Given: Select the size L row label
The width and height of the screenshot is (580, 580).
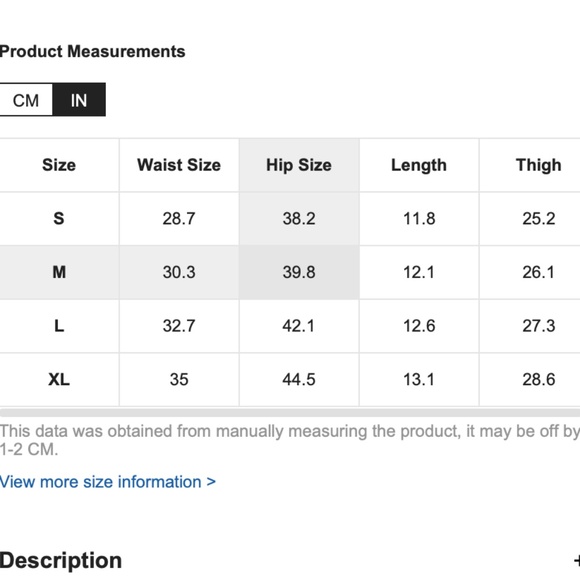Looking at the screenshot, I should (59, 326).
